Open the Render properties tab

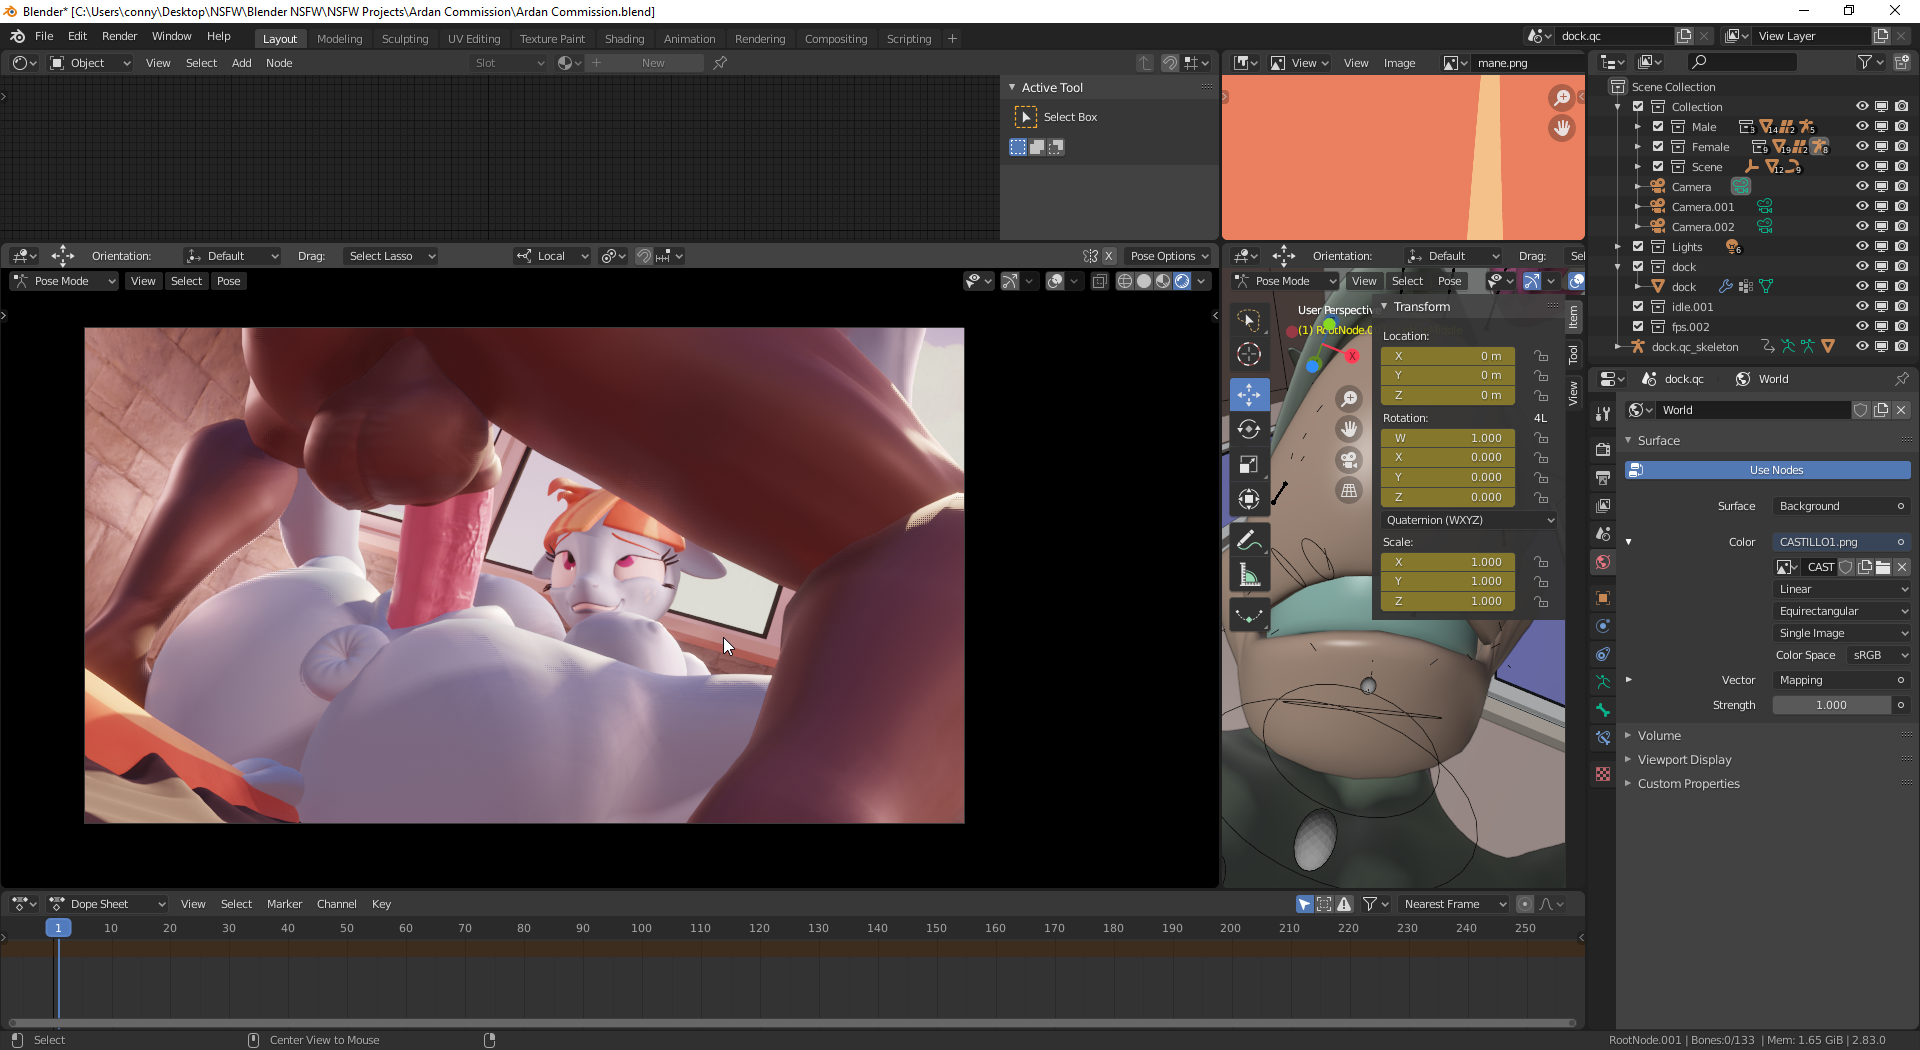(x=1603, y=450)
